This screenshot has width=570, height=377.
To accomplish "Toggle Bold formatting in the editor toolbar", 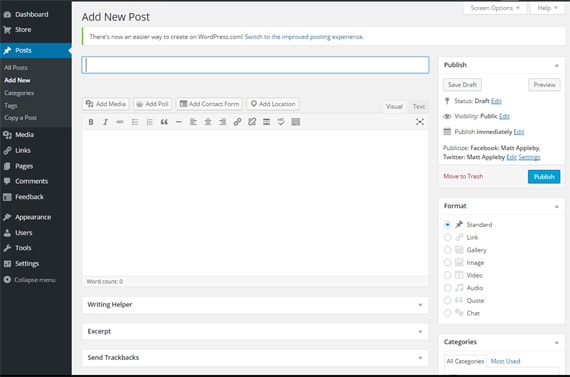I will pos(91,122).
